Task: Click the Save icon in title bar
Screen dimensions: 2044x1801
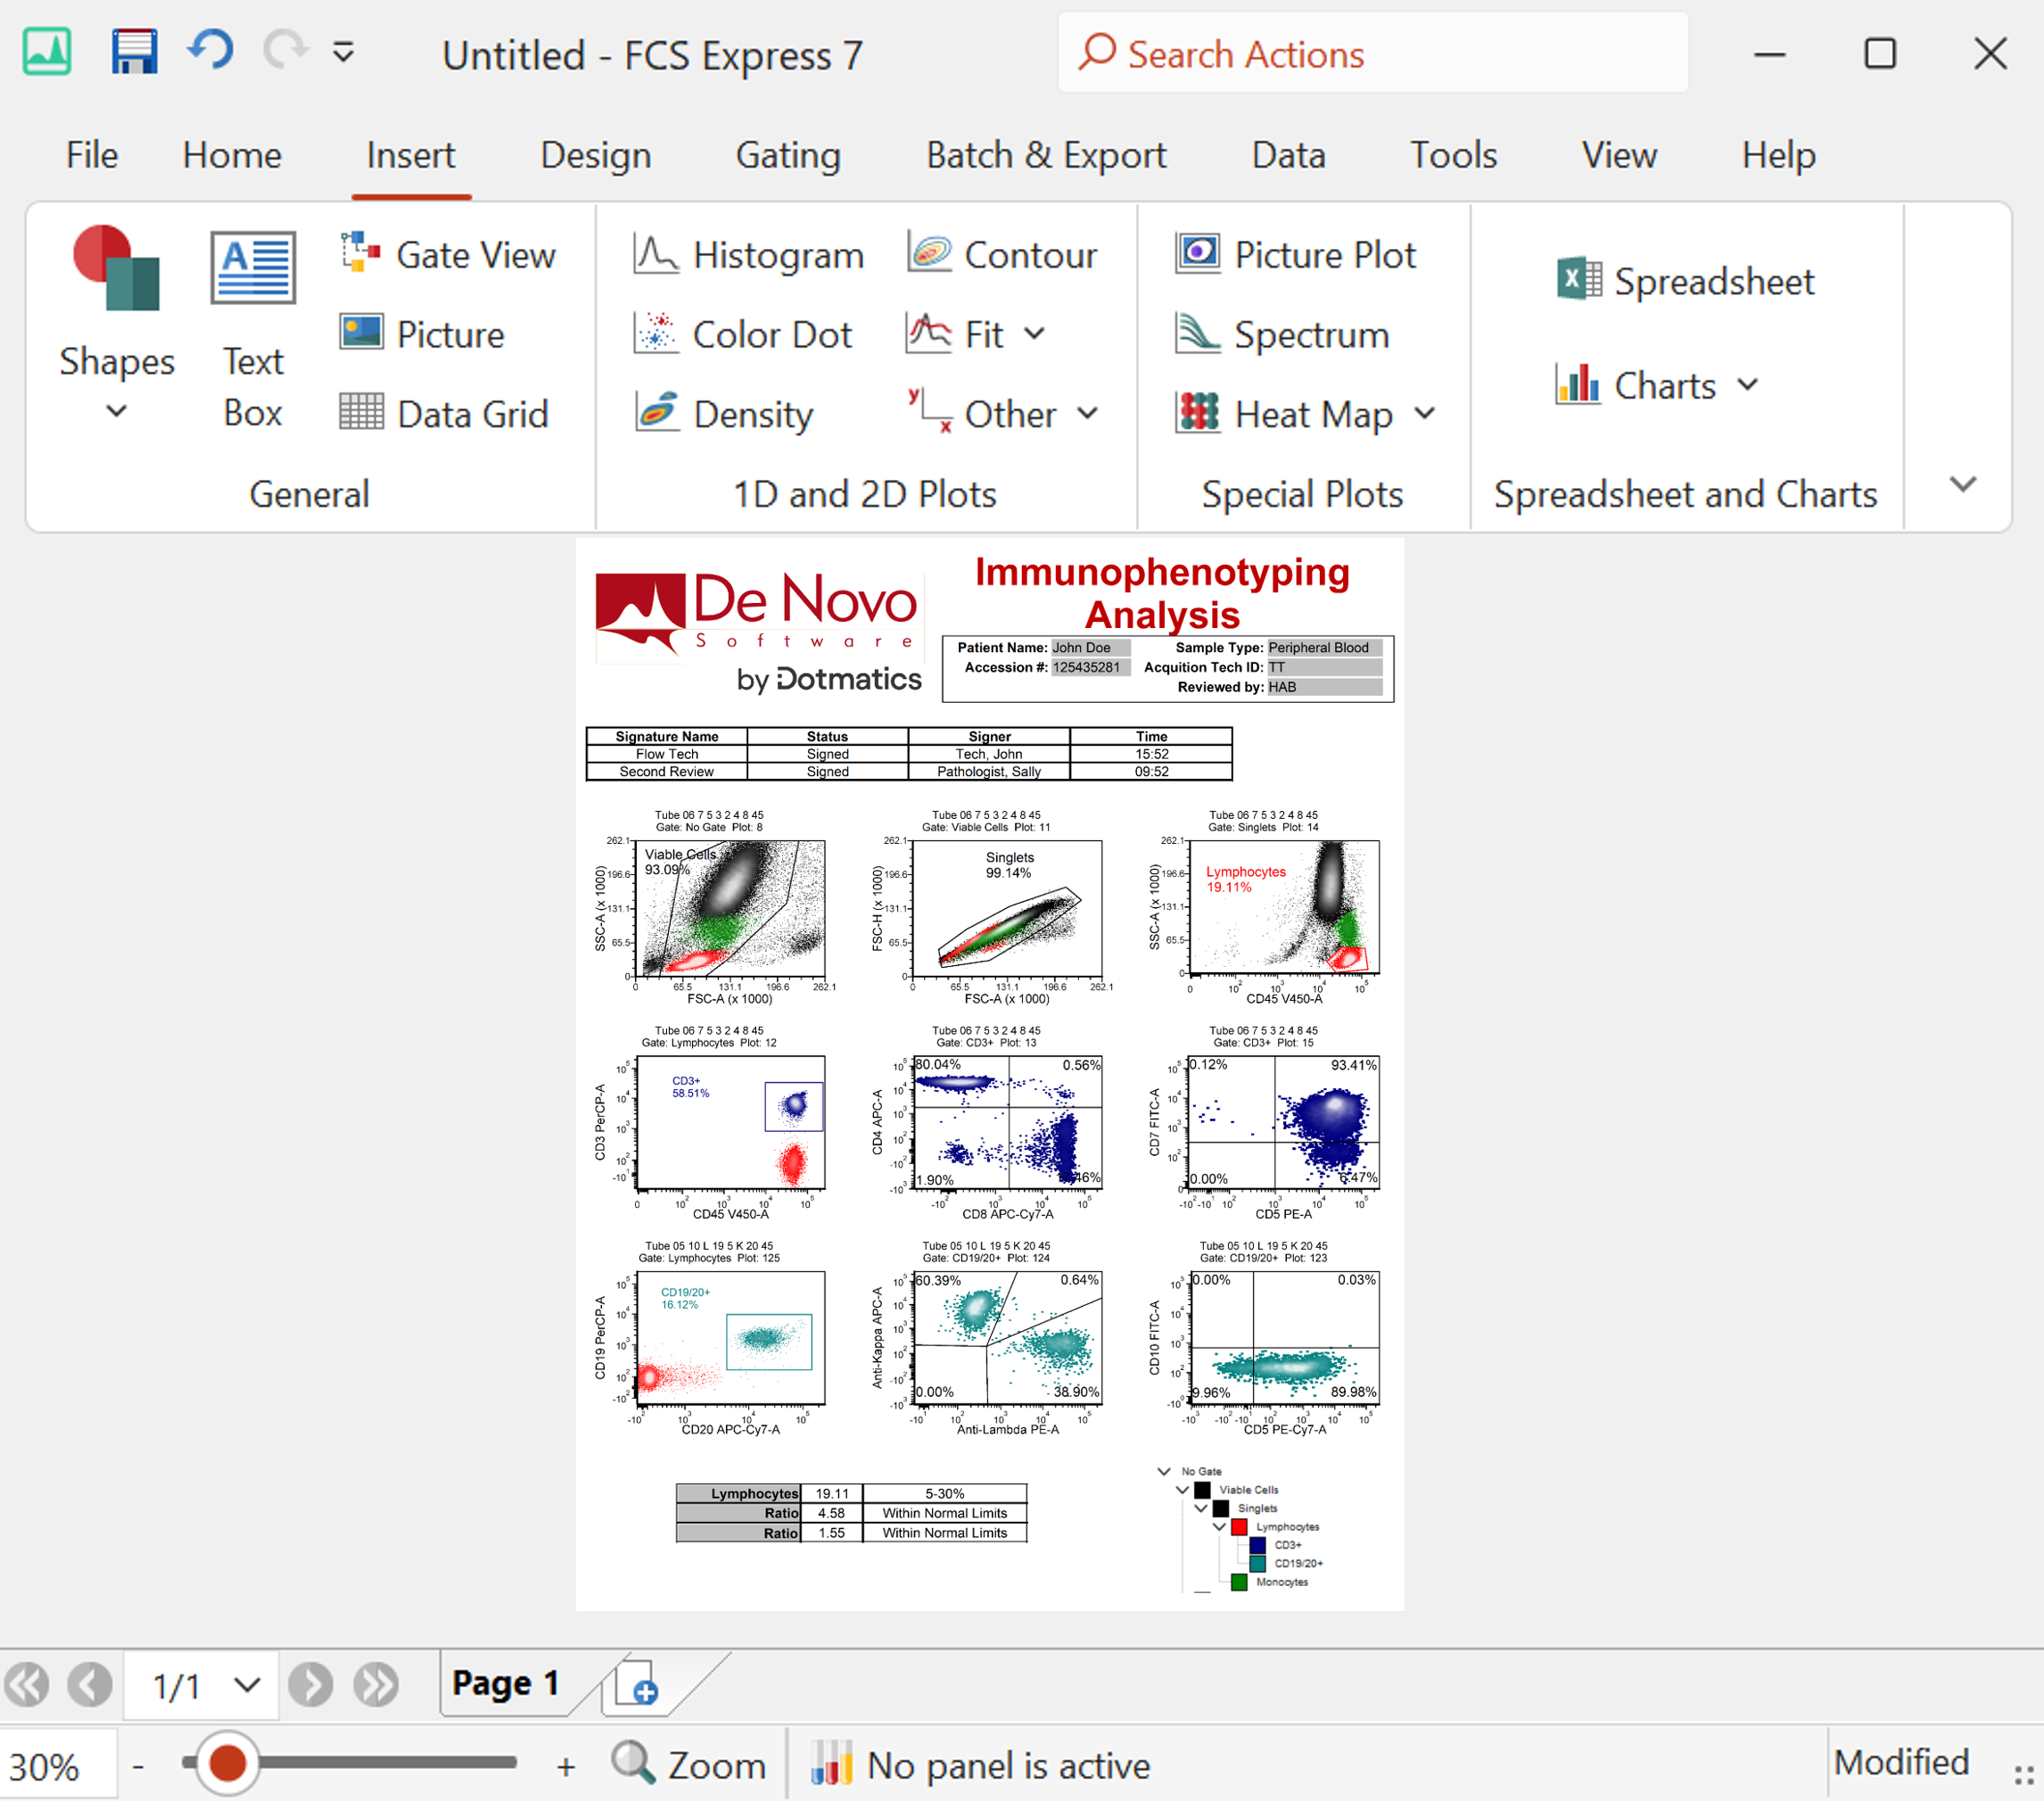Action: click(x=133, y=52)
